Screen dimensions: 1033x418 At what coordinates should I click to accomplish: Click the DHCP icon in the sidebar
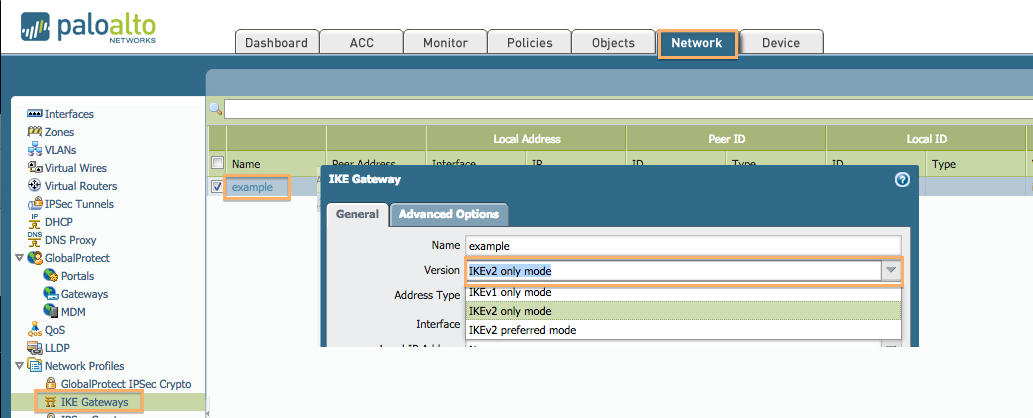(35, 222)
